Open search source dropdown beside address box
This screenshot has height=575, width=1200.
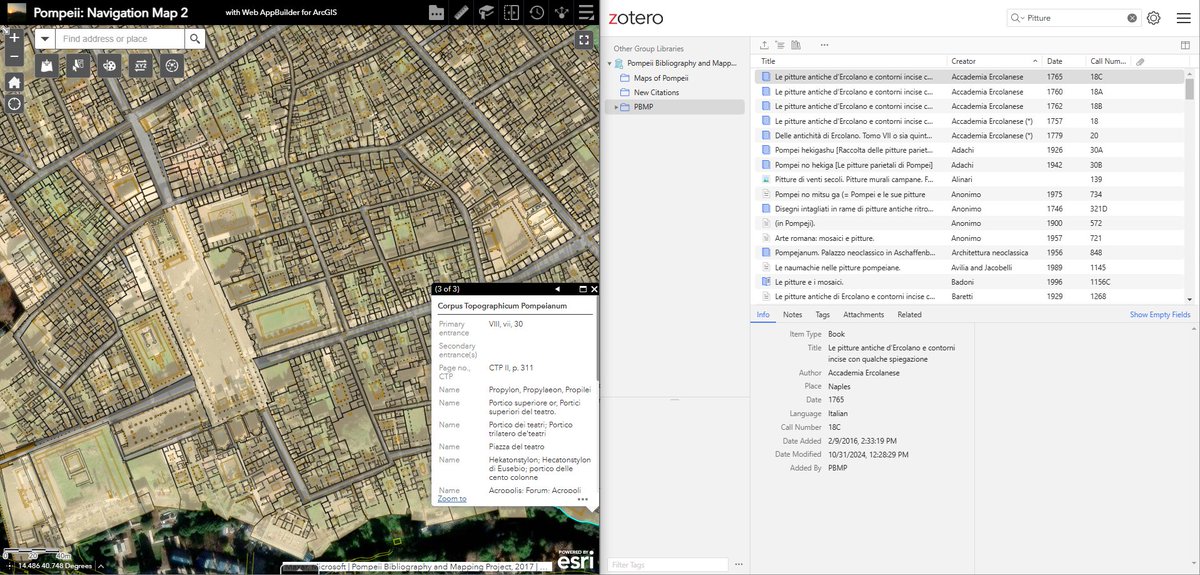point(45,39)
